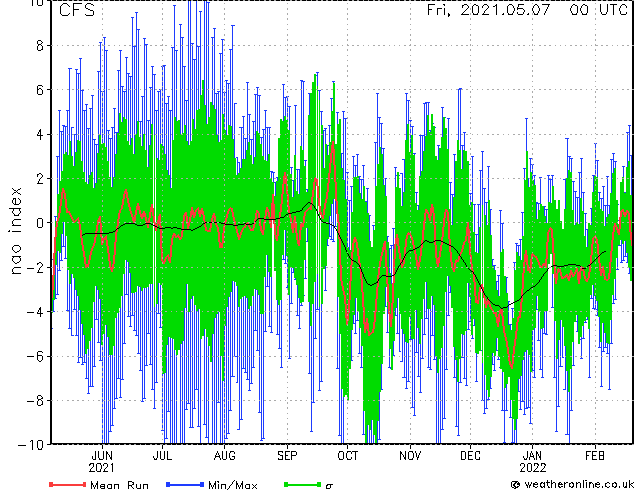Click the y-axis value -2

point(35,267)
